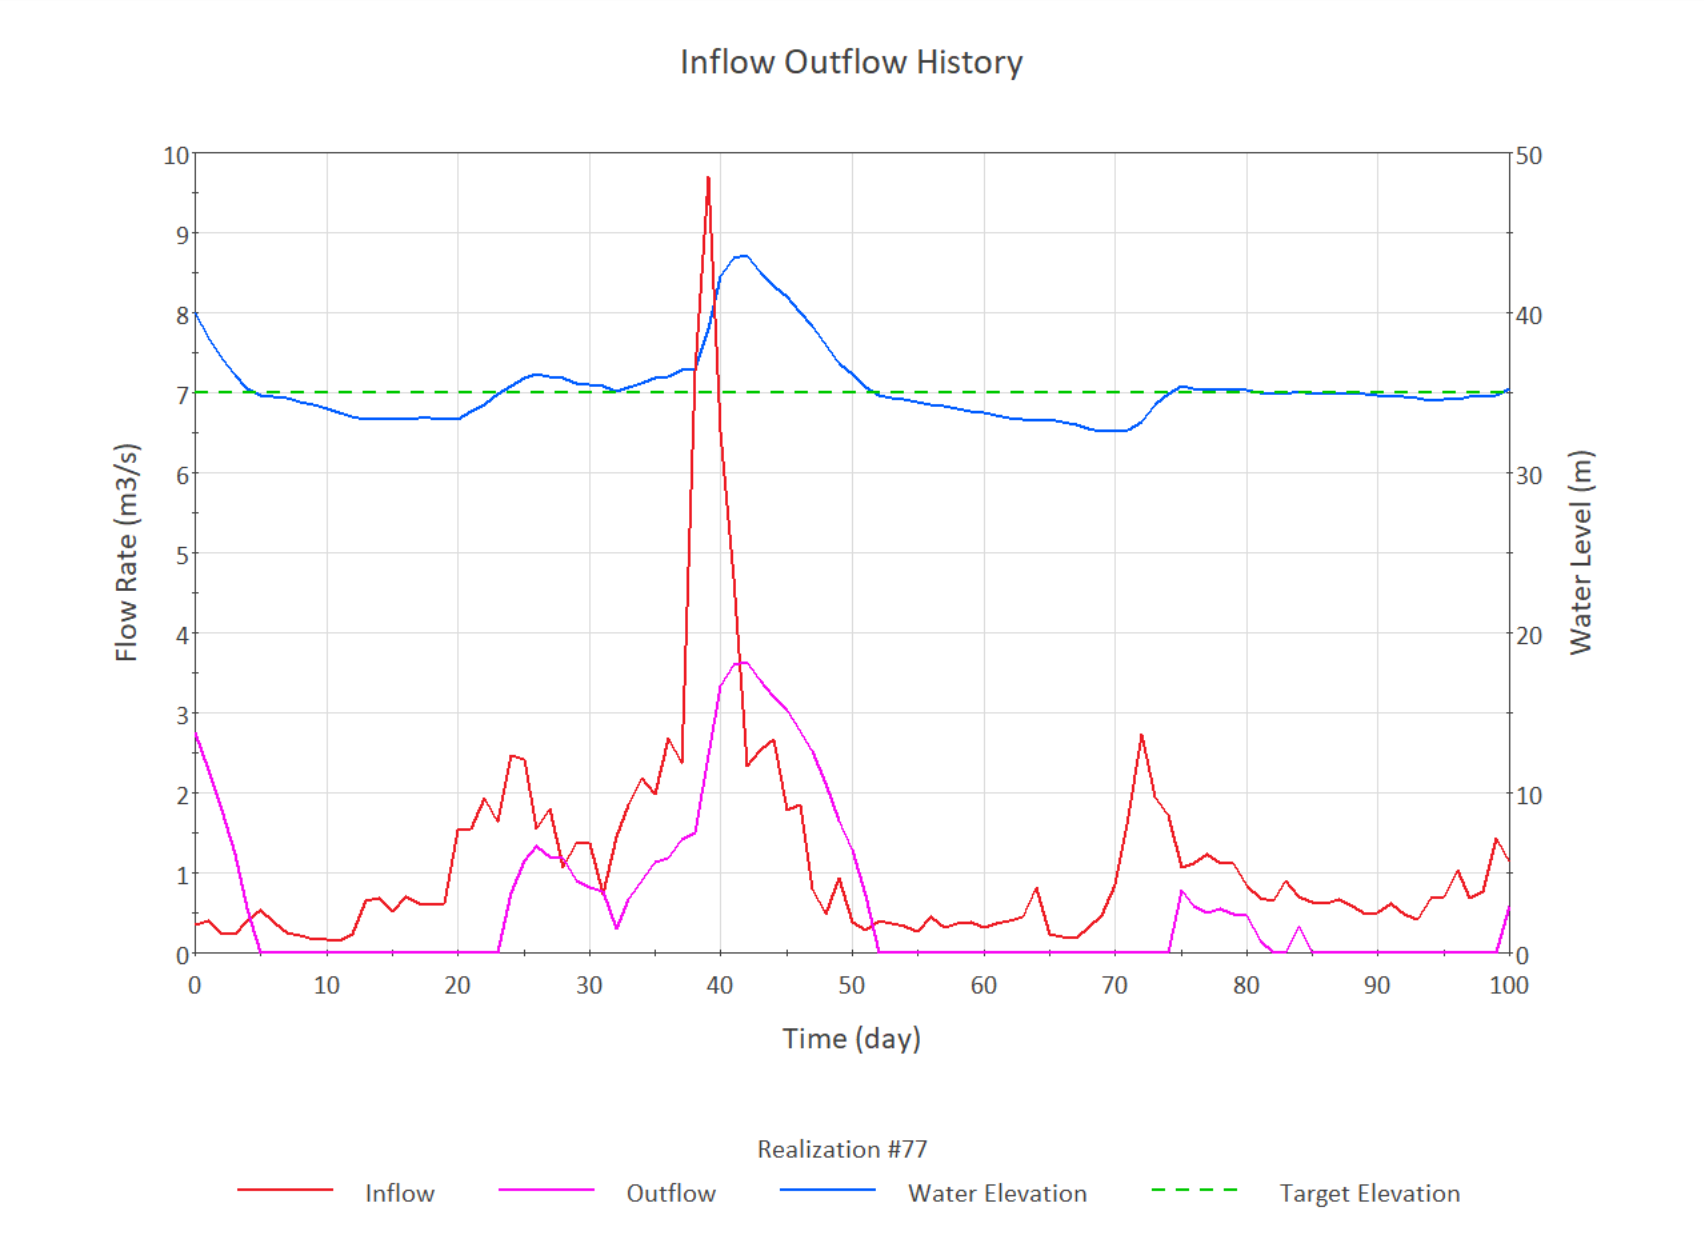
Task: Click the green dashed Target Elevation swatch
Action: pyautogui.click(x=1195, y=1190)
